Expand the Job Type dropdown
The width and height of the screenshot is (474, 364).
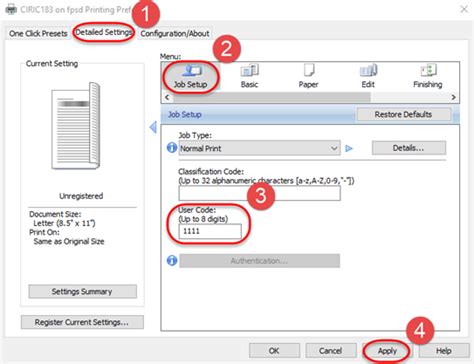259,148
